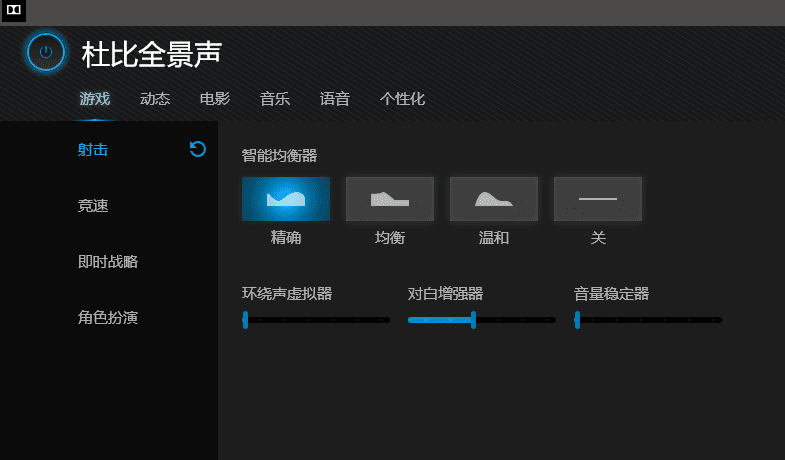Click the 对白增强器 slider handle

coord(473,320)
